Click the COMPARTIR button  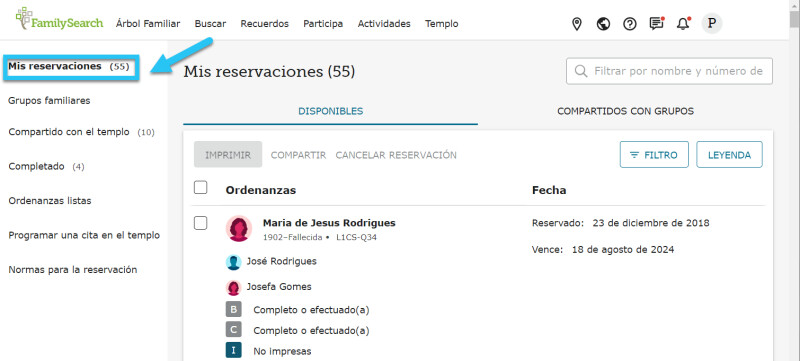(298, 155)
